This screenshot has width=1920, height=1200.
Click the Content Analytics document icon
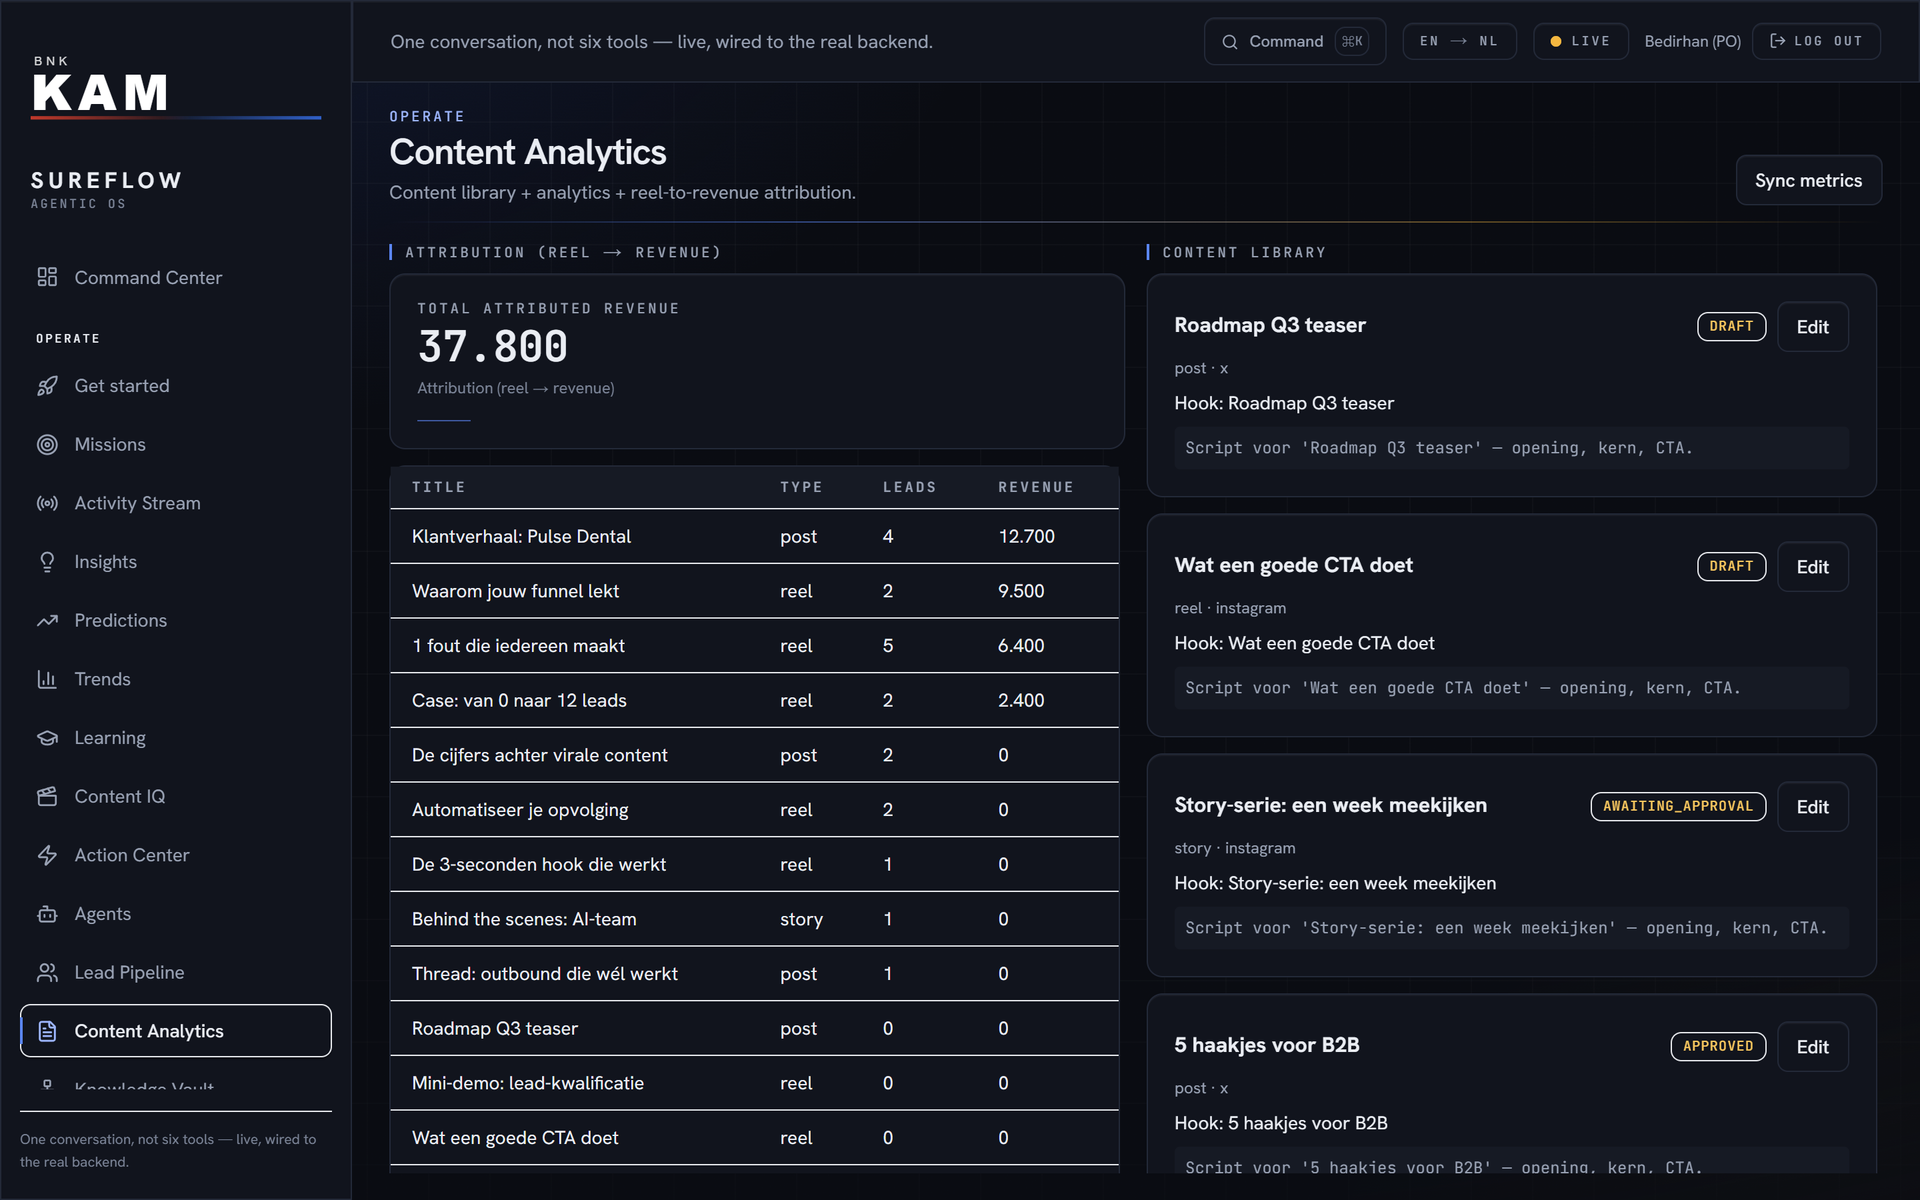click(x=47, y=1031)
